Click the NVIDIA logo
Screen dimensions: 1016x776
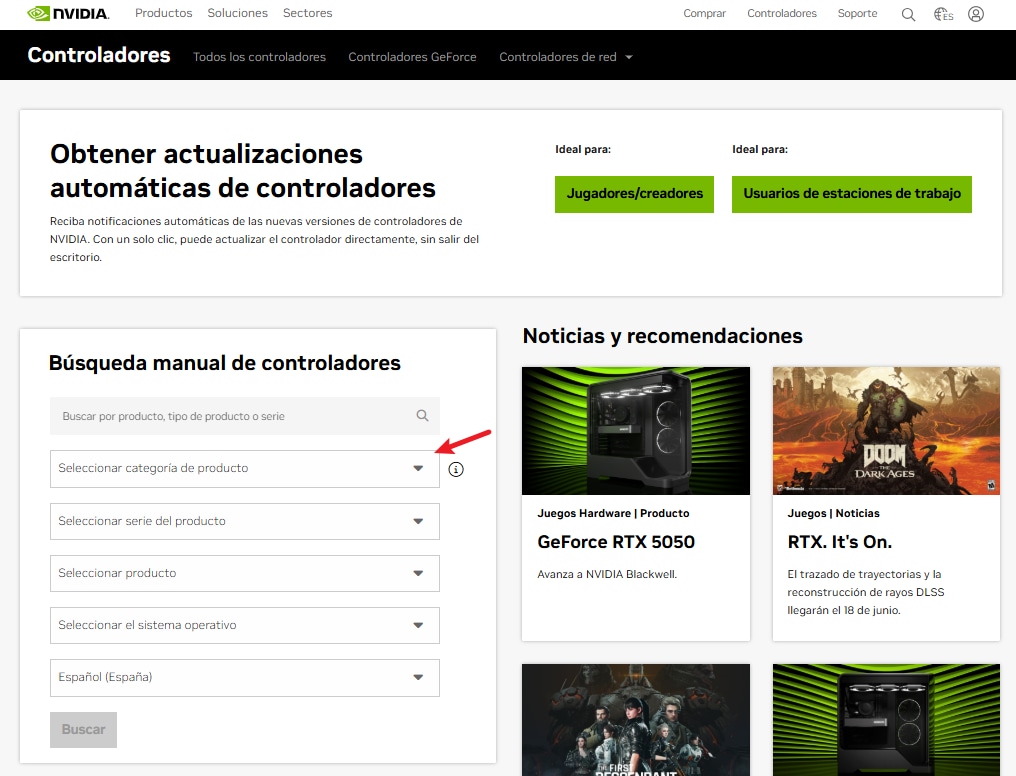pos(68,14)
